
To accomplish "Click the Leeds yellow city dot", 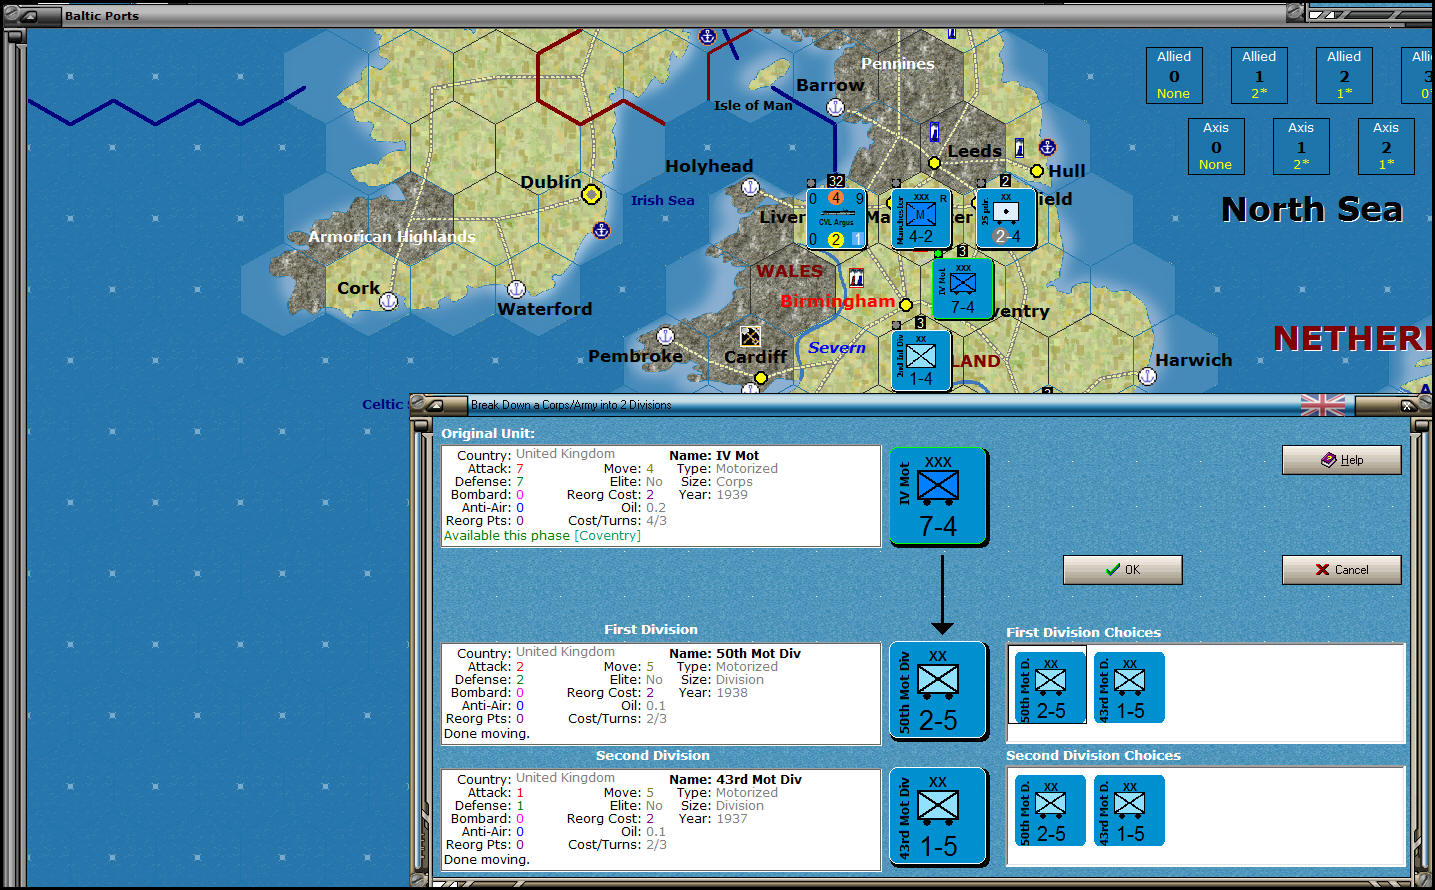I will pyautogui.click(x=934, y=163).
